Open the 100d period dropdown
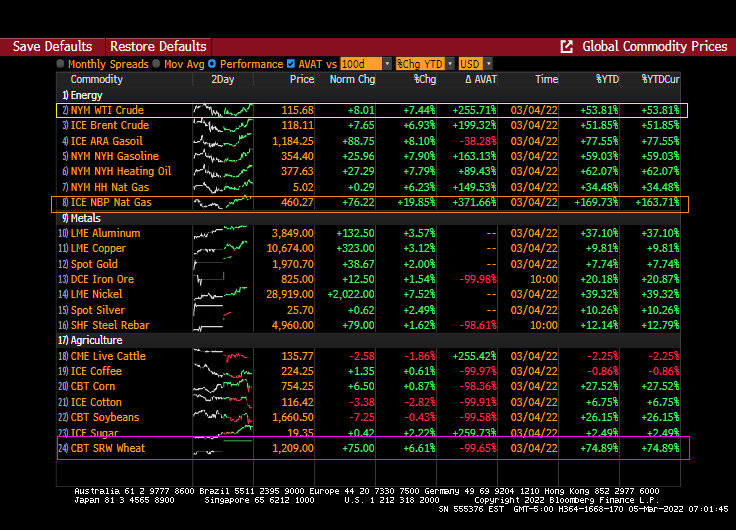 coord(364,64)
